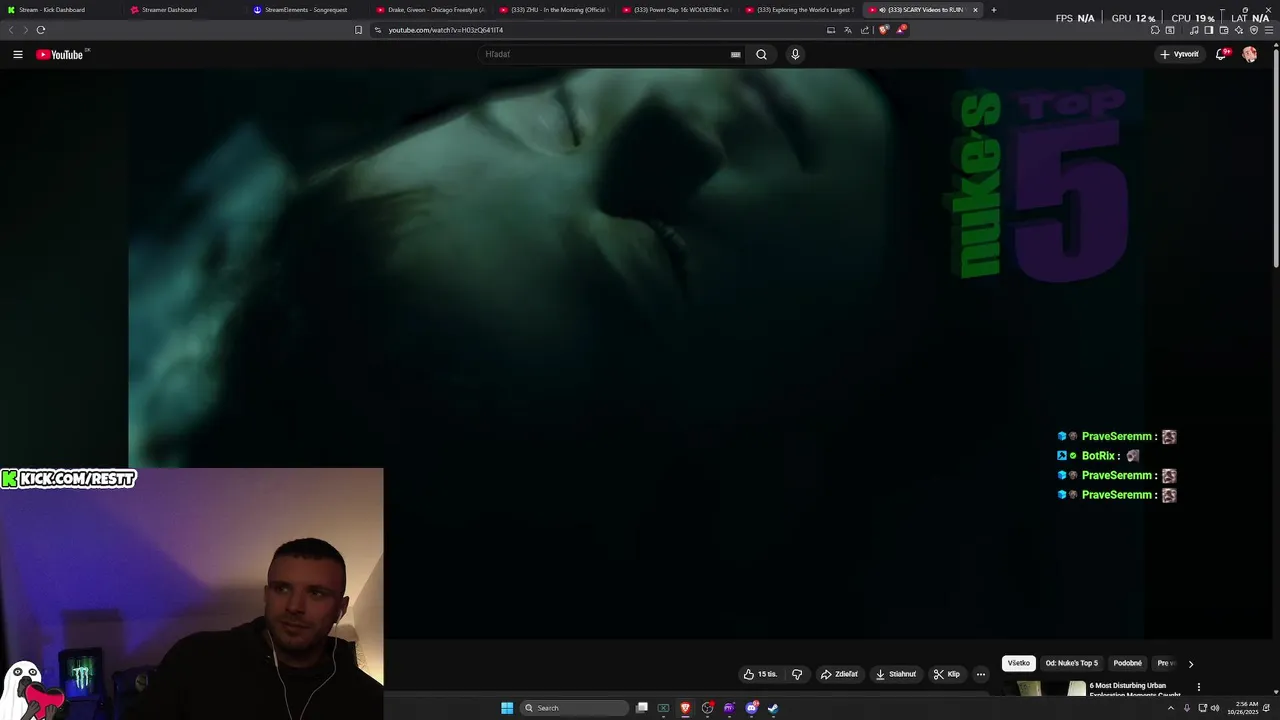Open the browser main menu
Viewport: 1280px width, 720px height.
click(1269, 30)
